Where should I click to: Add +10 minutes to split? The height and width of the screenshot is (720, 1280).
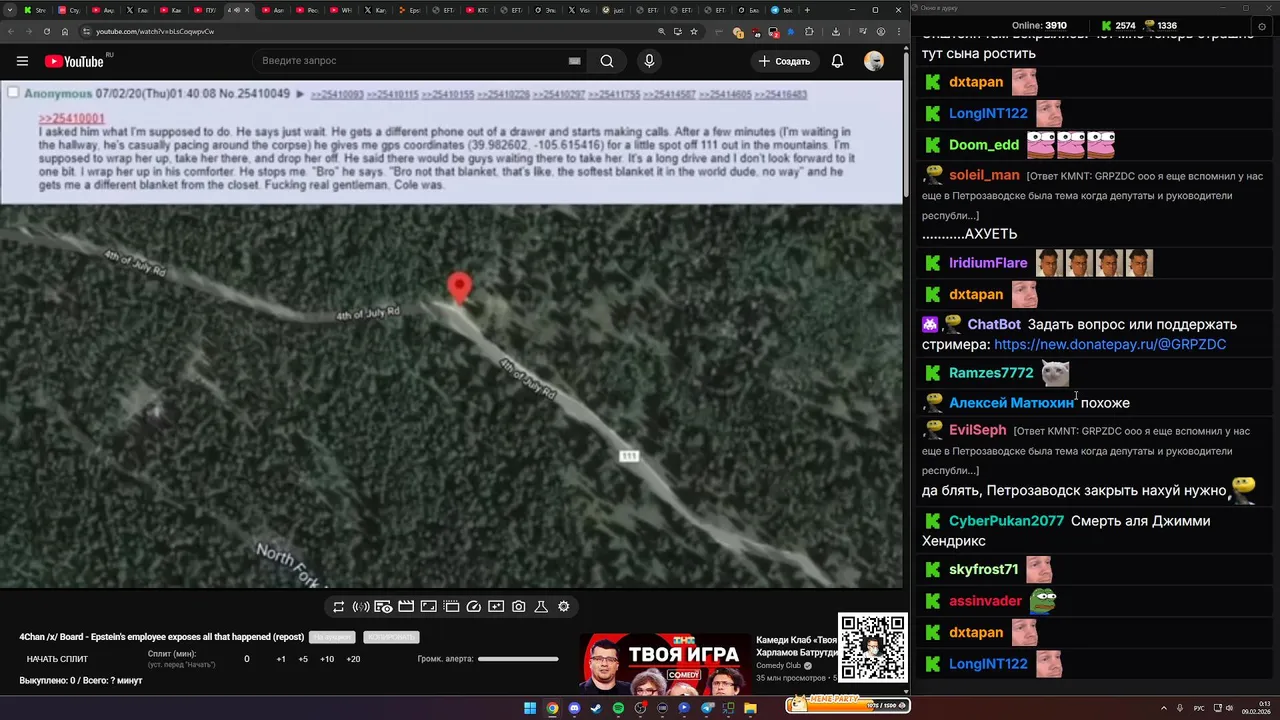[x=327, y=659]
